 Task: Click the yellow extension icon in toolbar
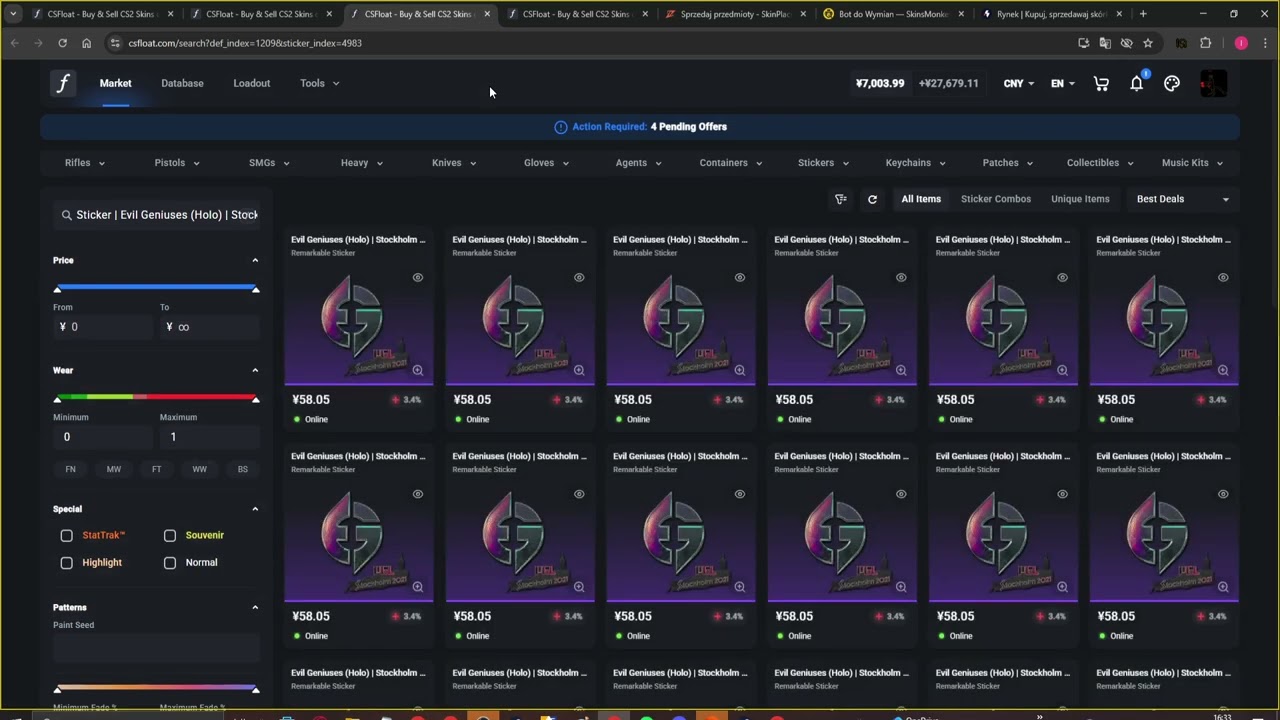pos(1181,43)
